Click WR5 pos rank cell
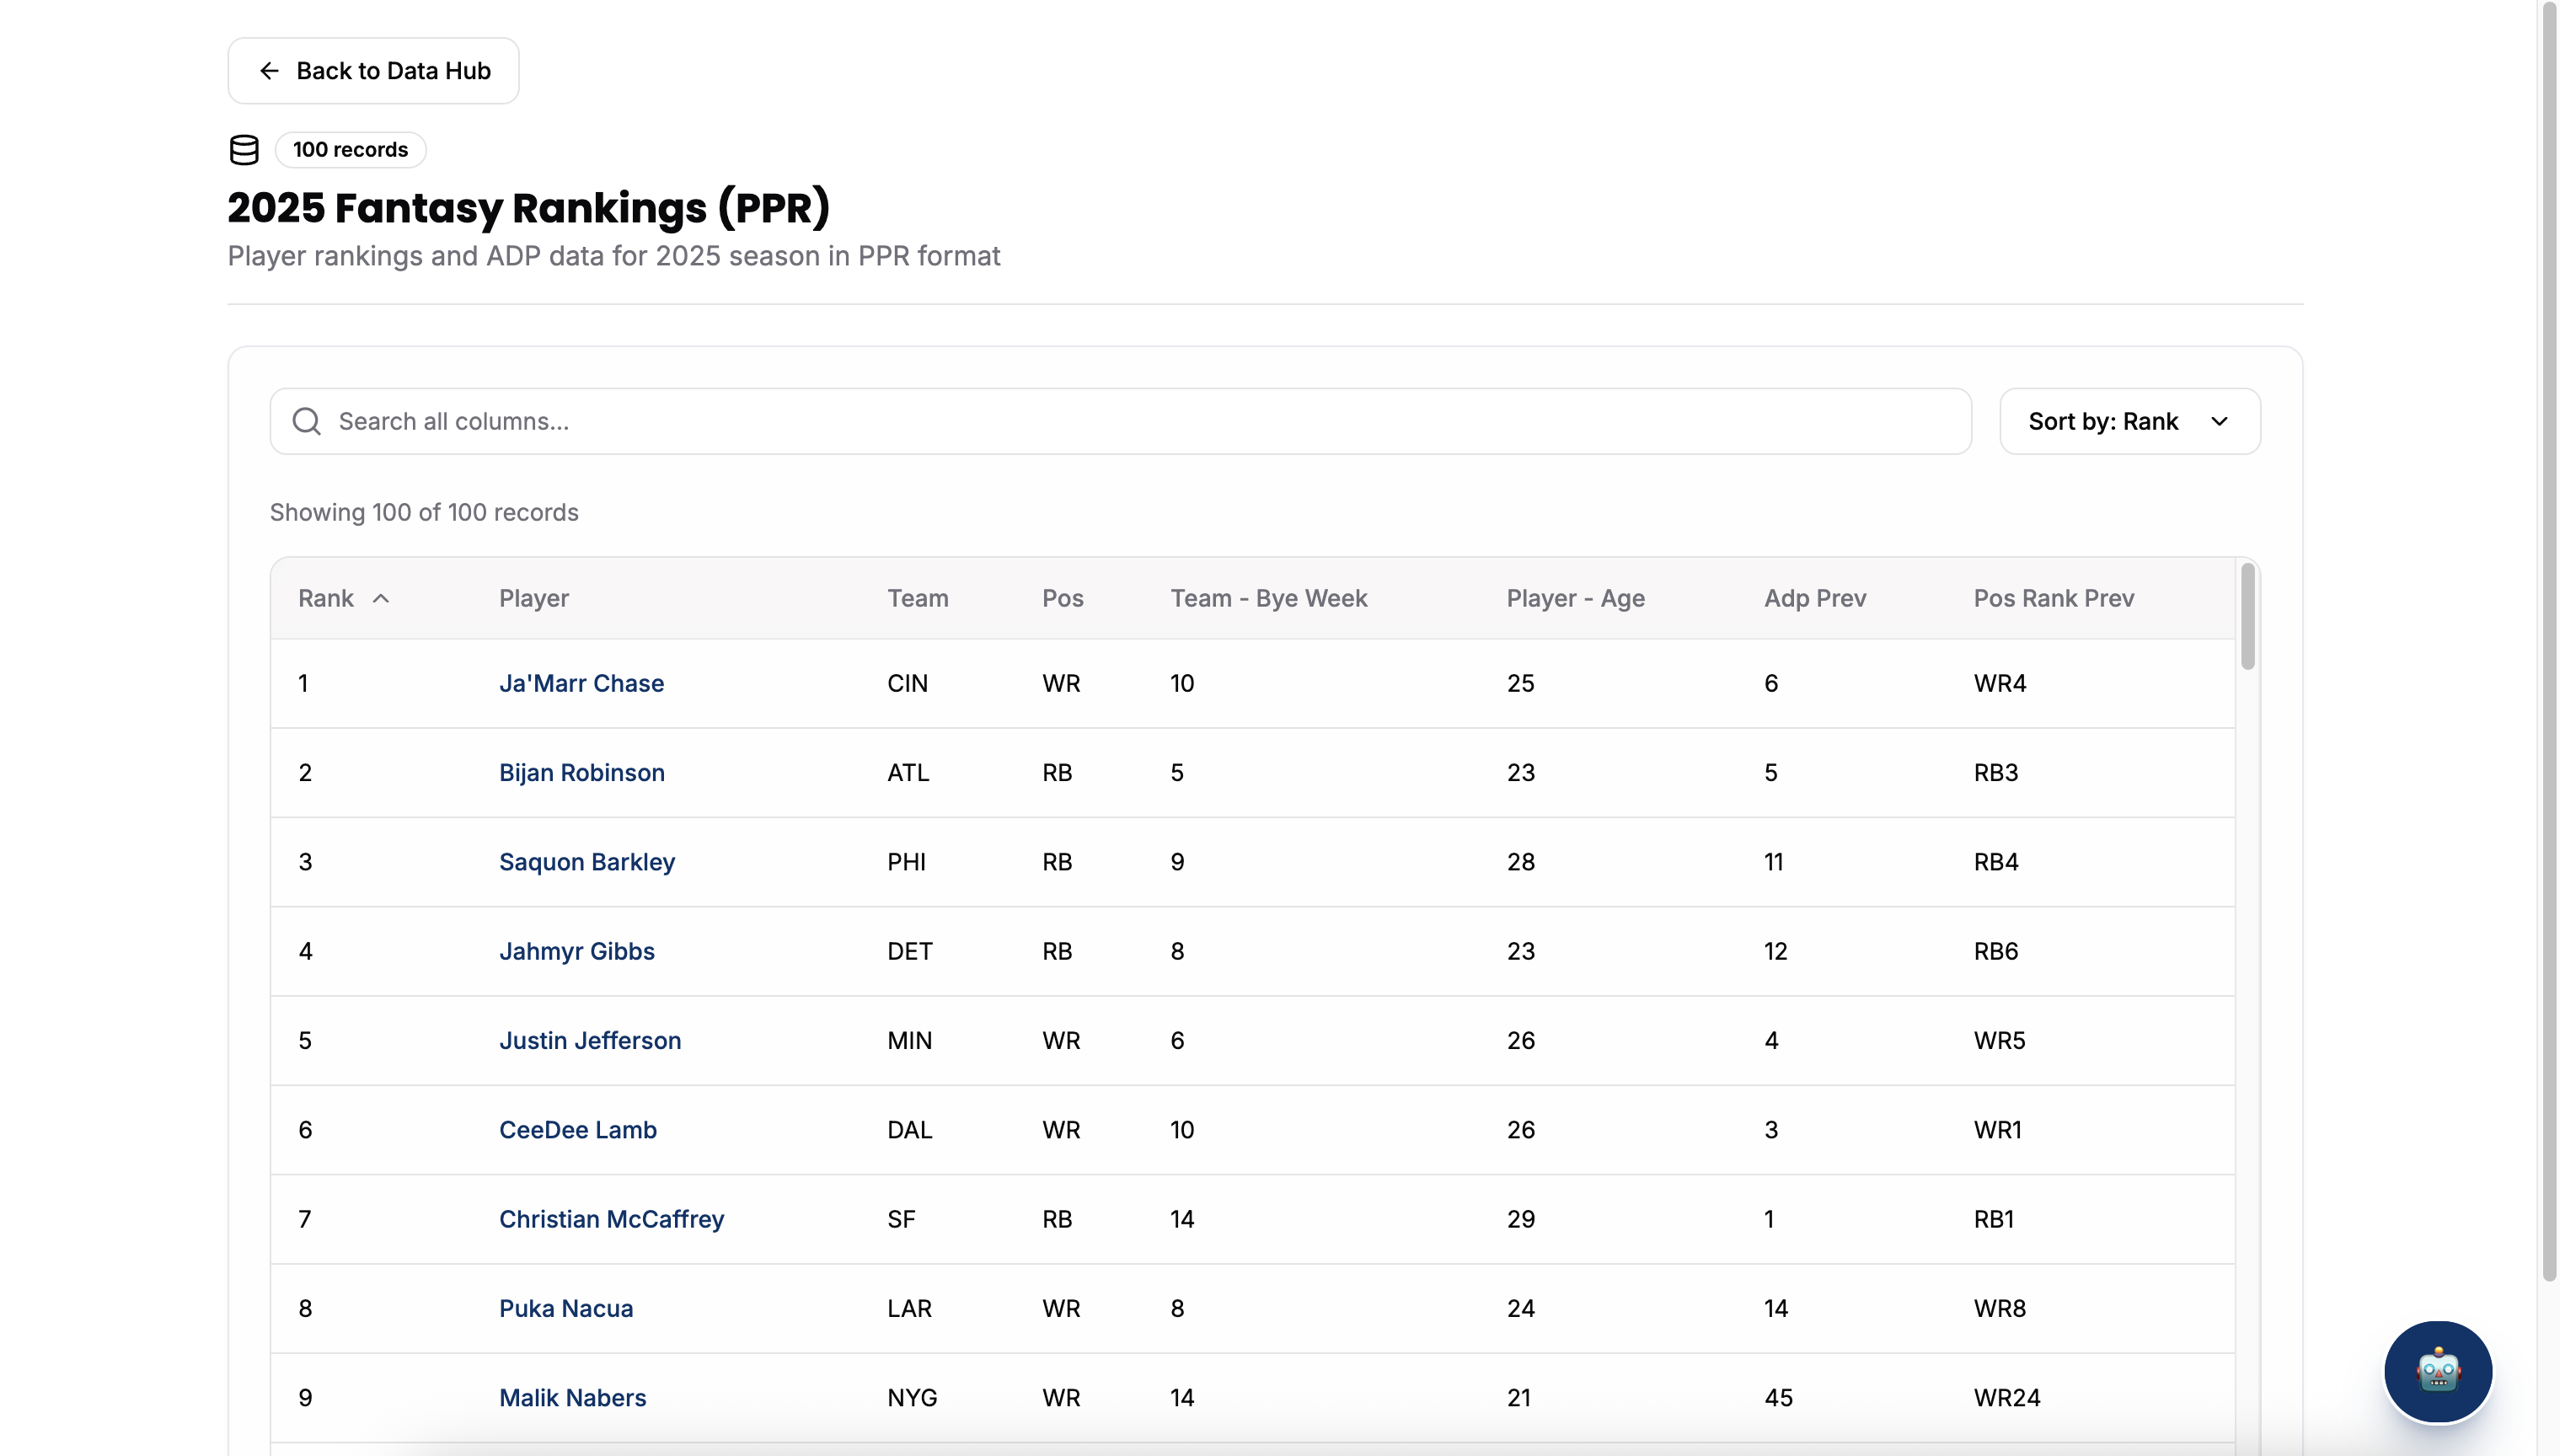Screen dimensions: 2560x1456 [x=2000, y=1040]
